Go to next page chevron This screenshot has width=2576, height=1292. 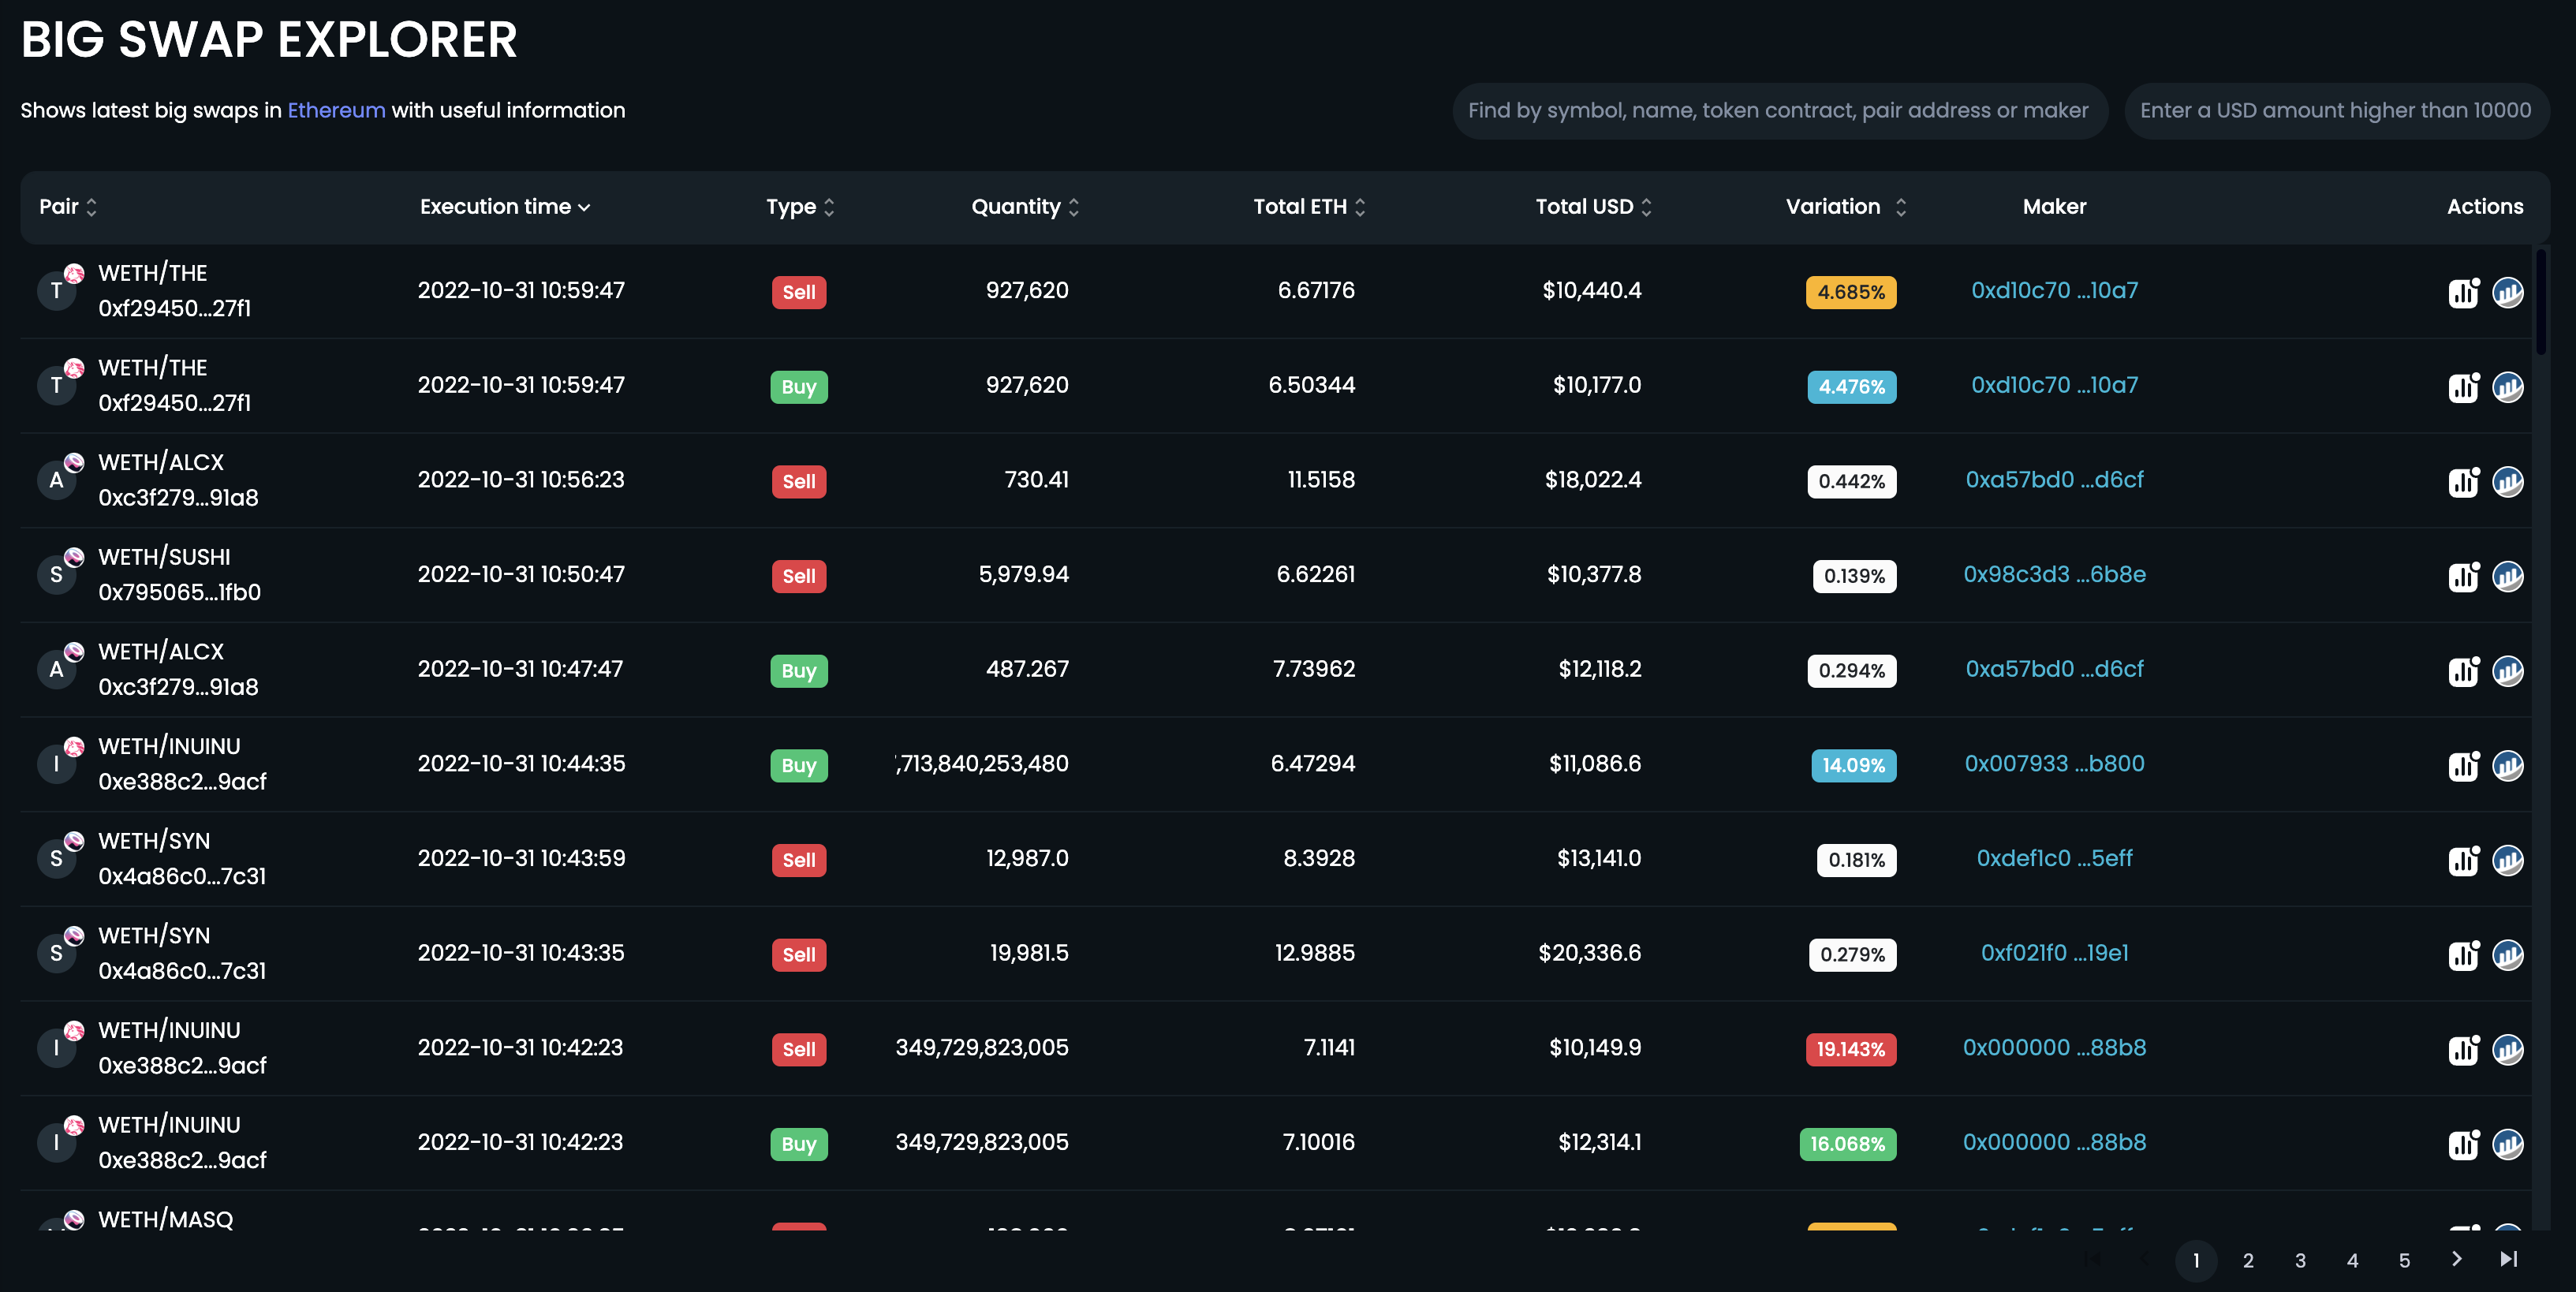[2456, 1259]
